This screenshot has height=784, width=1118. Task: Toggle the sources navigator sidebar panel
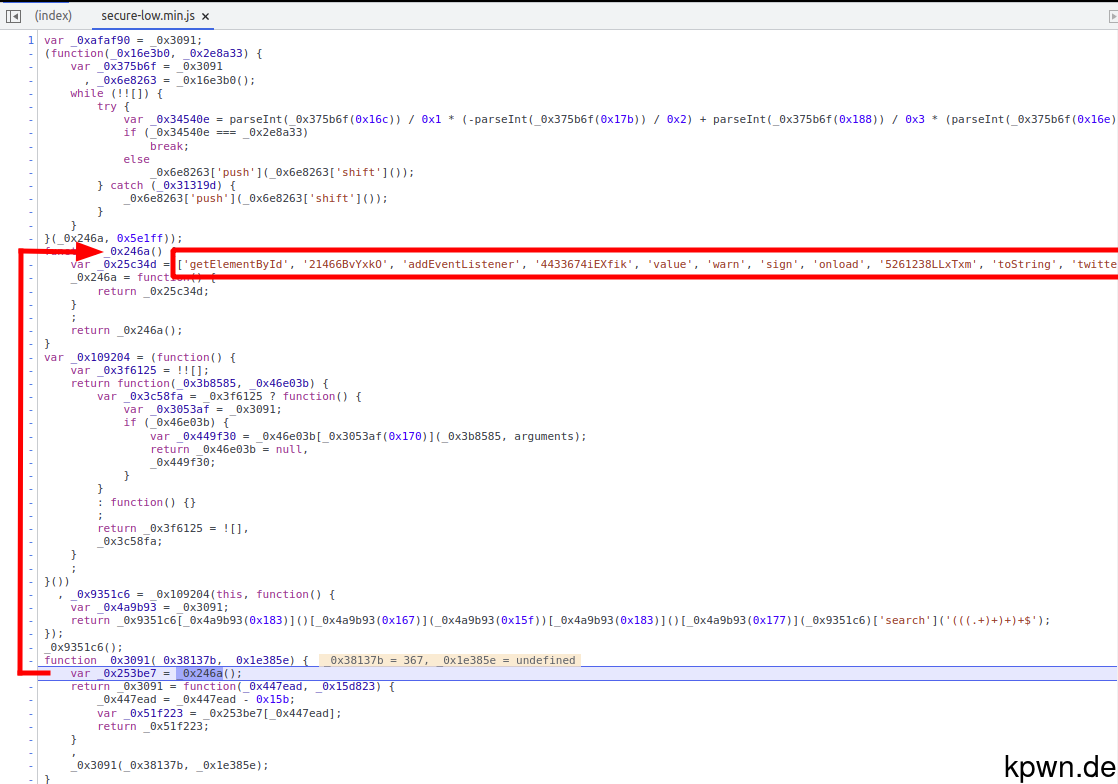pyautogui.click(x=12, y=15)
